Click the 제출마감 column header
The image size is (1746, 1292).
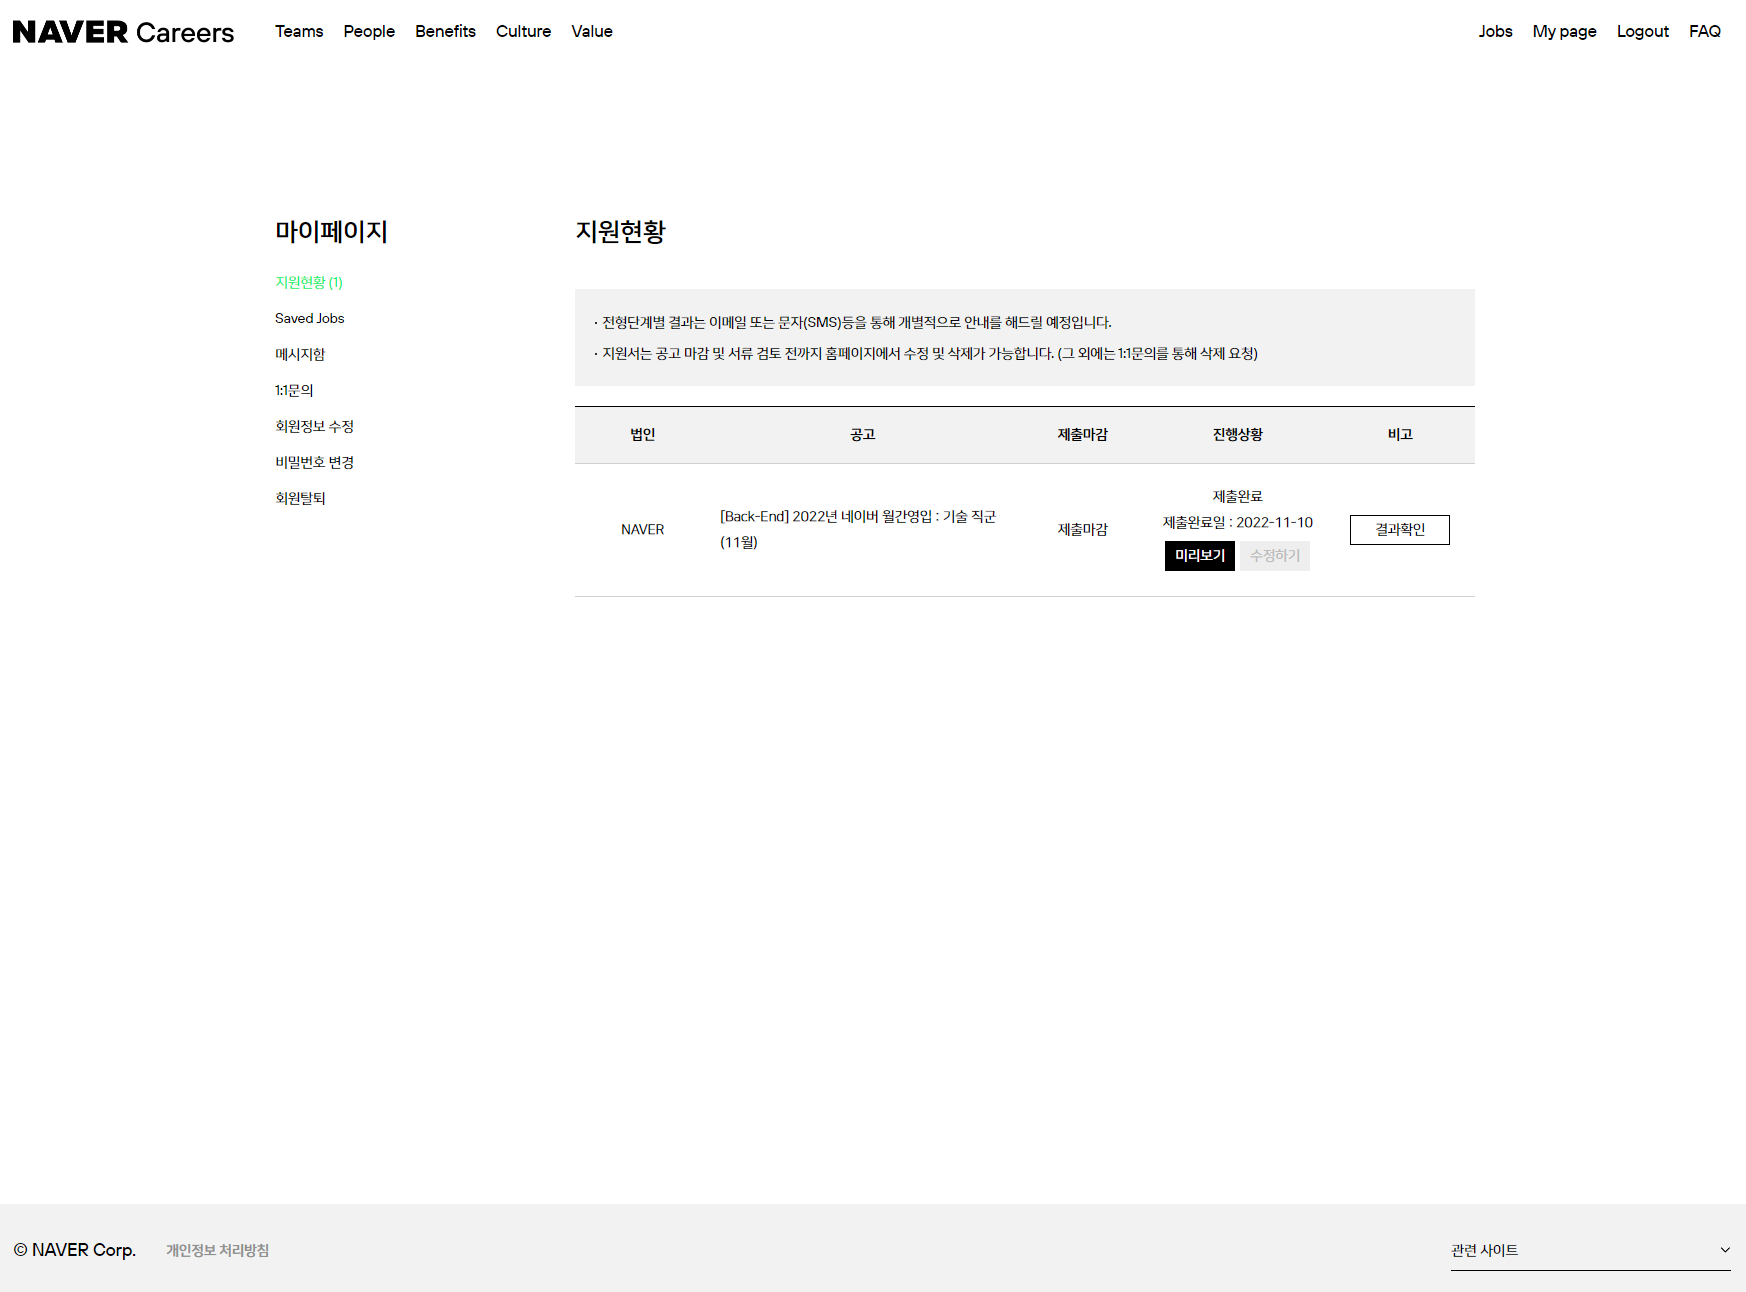(1083, 434)
